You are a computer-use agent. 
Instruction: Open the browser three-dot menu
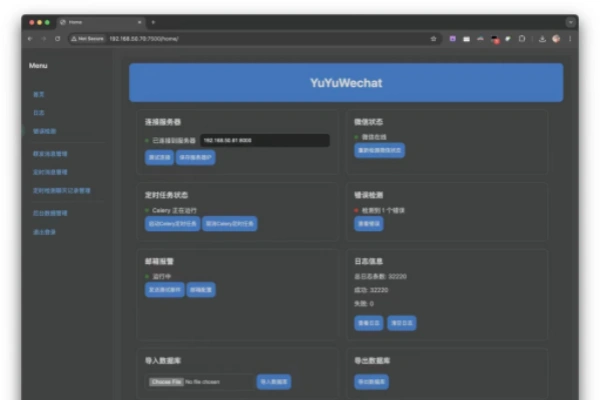571,38
